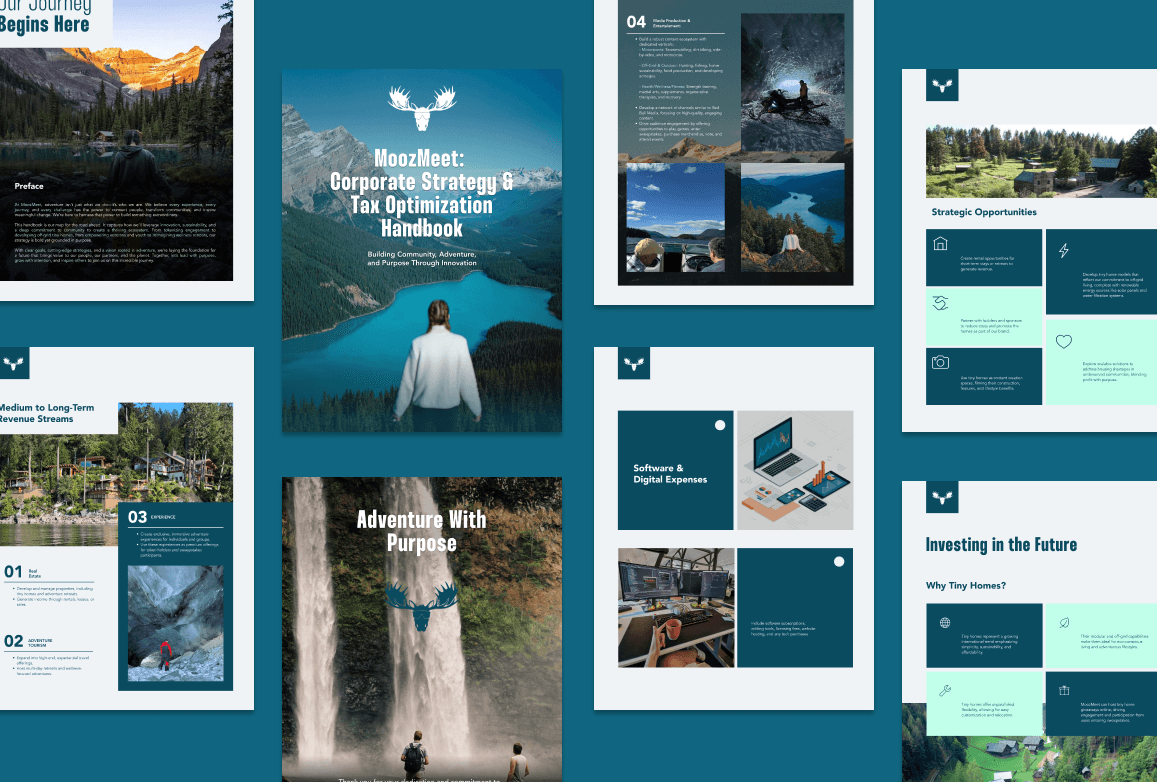Click the lakeside cabins photo

(59, 491)
